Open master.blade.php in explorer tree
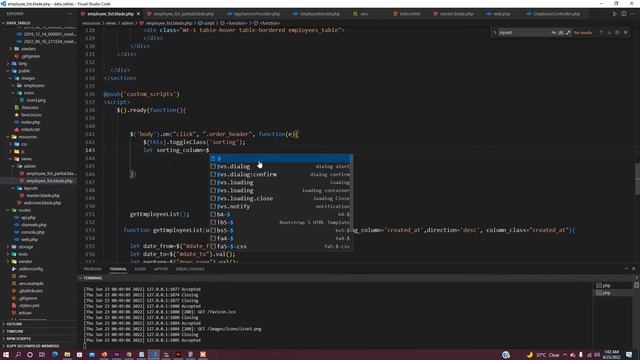This screenshot has width=640, height=360. tap(43, 196)
